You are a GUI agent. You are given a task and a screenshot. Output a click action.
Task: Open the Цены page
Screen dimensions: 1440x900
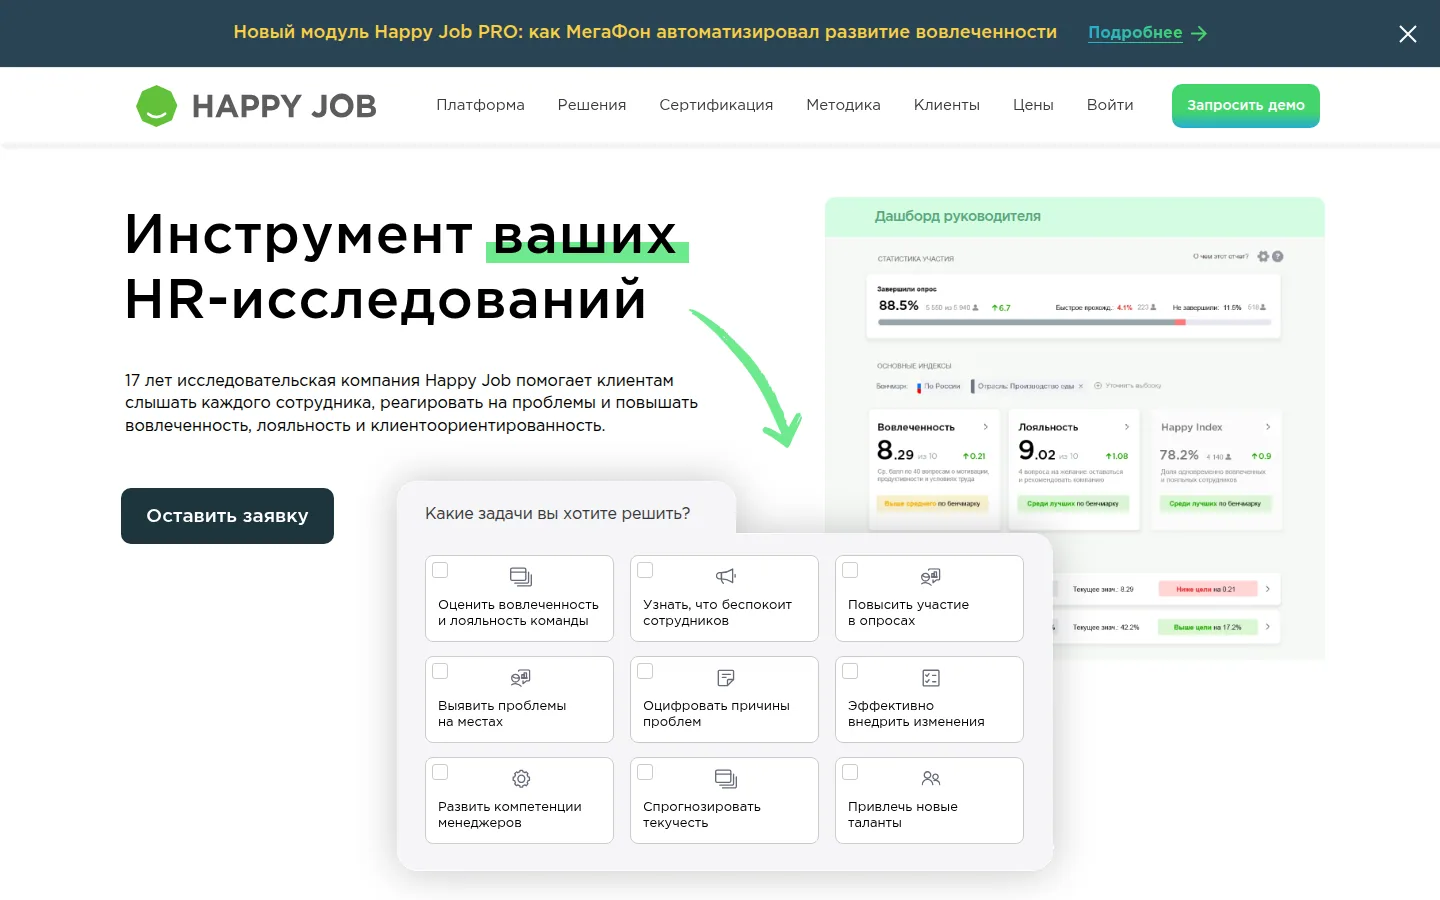pos(1033,105)
